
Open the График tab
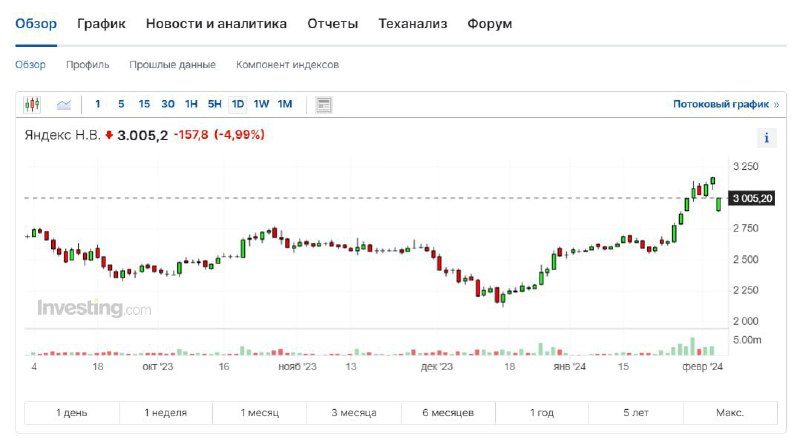[x=101, y=24]
